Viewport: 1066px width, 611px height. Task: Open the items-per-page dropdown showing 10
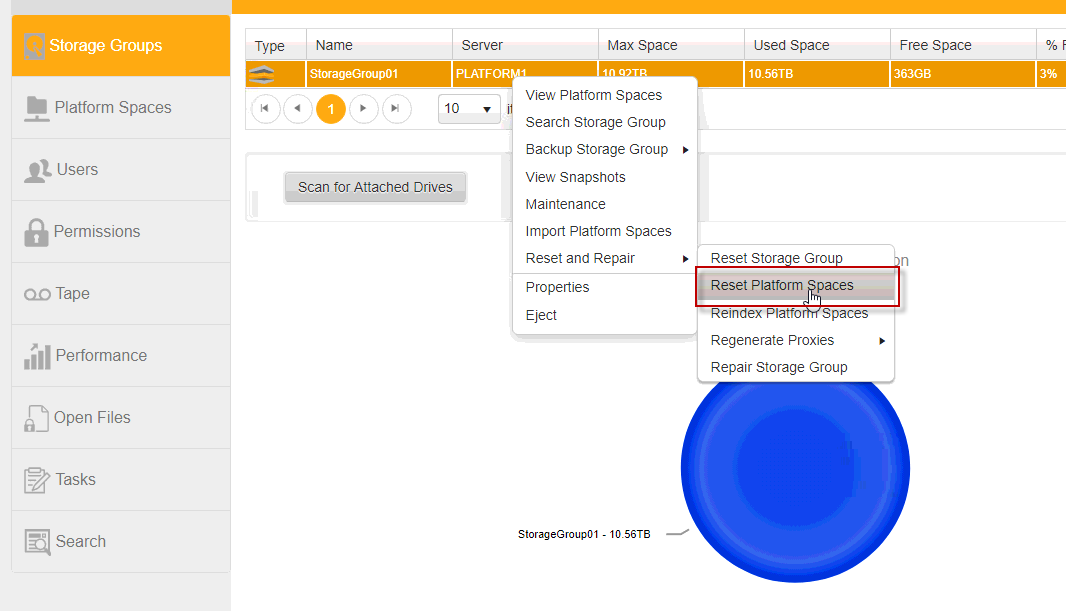pos(469,109)
